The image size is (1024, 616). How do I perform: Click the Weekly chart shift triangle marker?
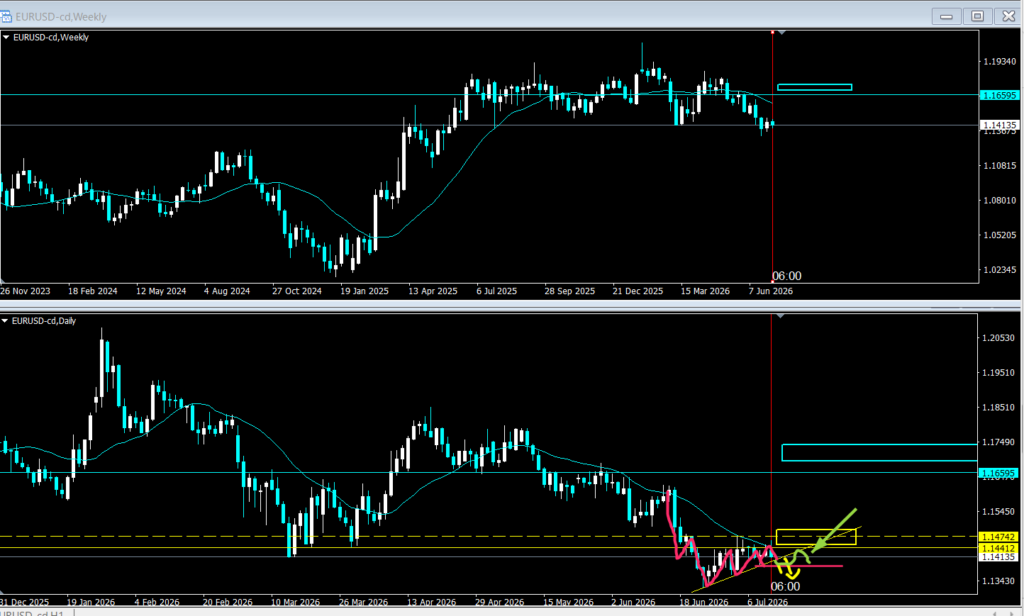[x=782, y=32]
